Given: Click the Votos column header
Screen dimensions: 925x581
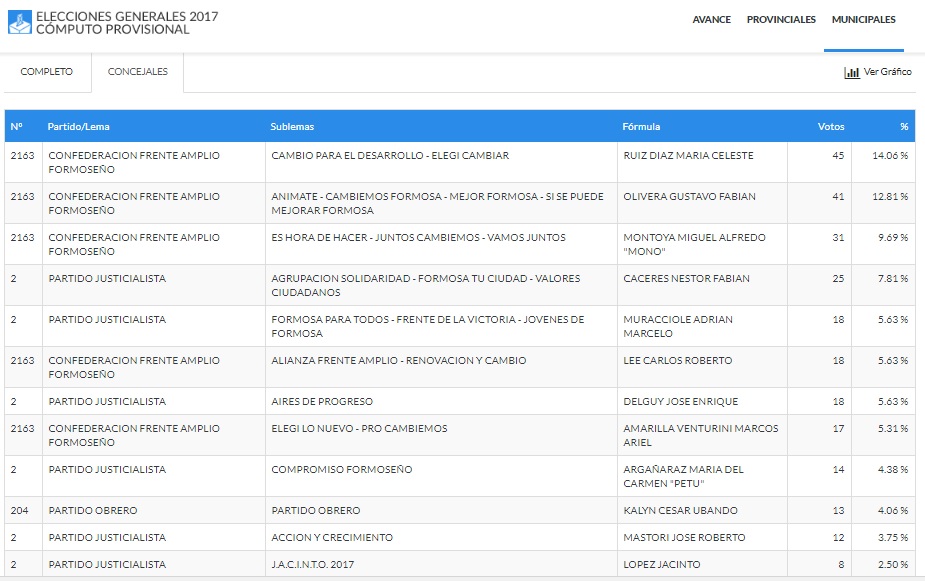Looking at the screenshot, I should click(830, 127).
